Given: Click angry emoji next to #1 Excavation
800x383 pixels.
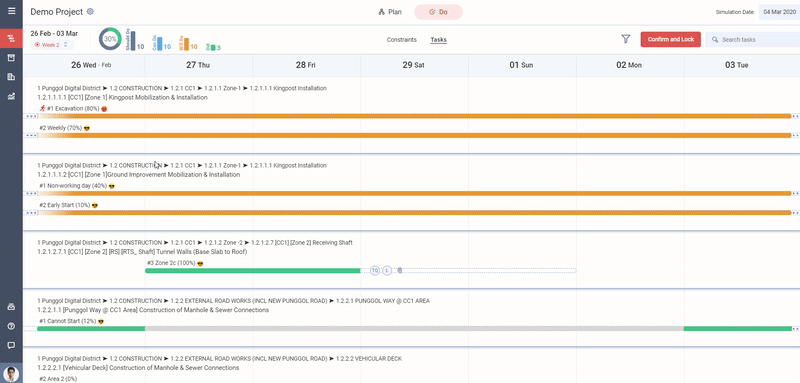Looking at the screenshot, I should [x=104, y=109].
